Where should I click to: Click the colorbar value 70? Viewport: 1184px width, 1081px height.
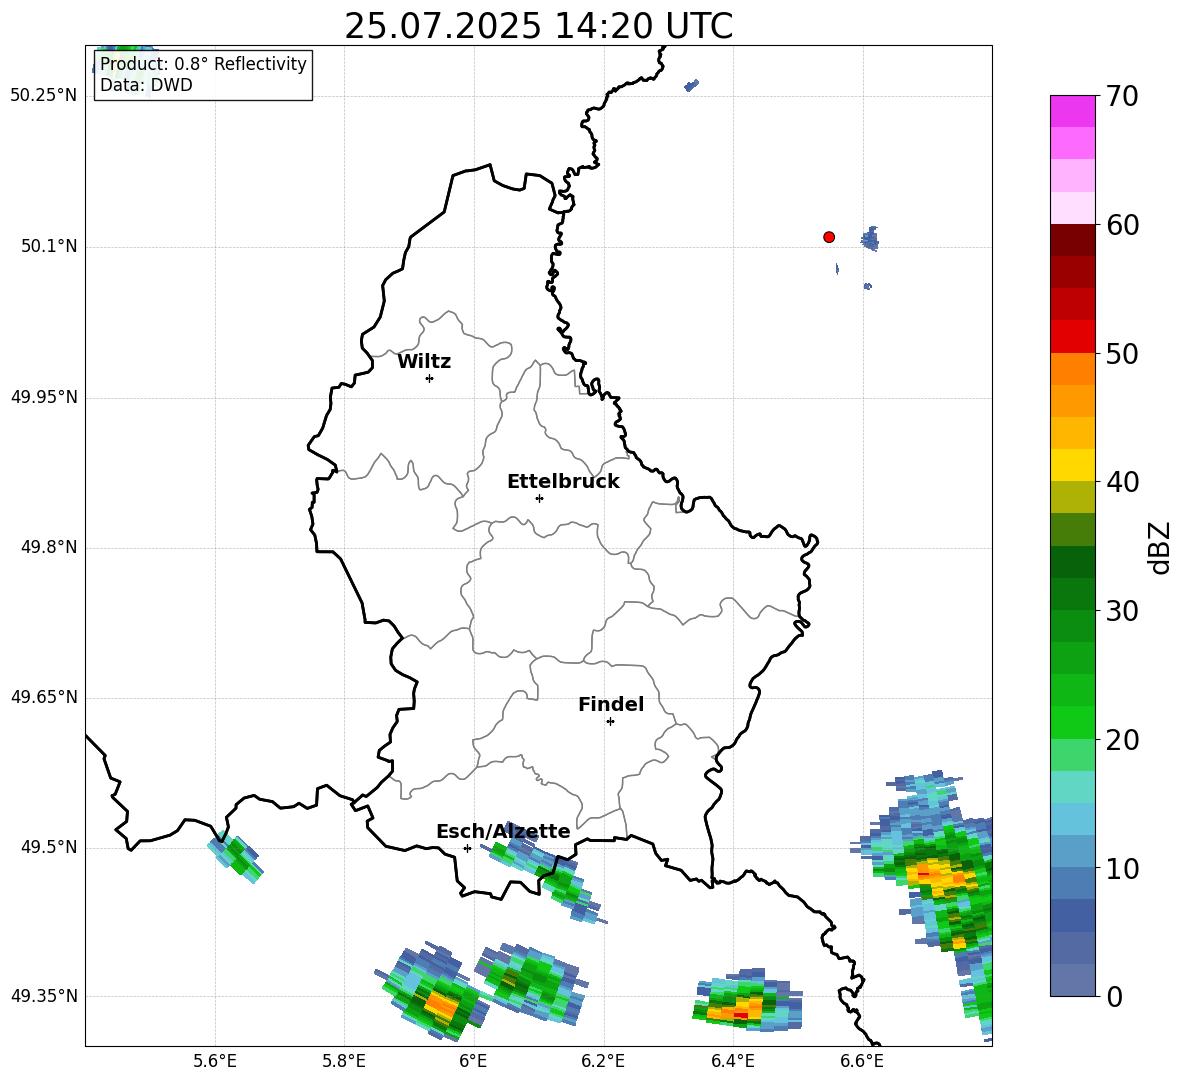coord(1122,97)
